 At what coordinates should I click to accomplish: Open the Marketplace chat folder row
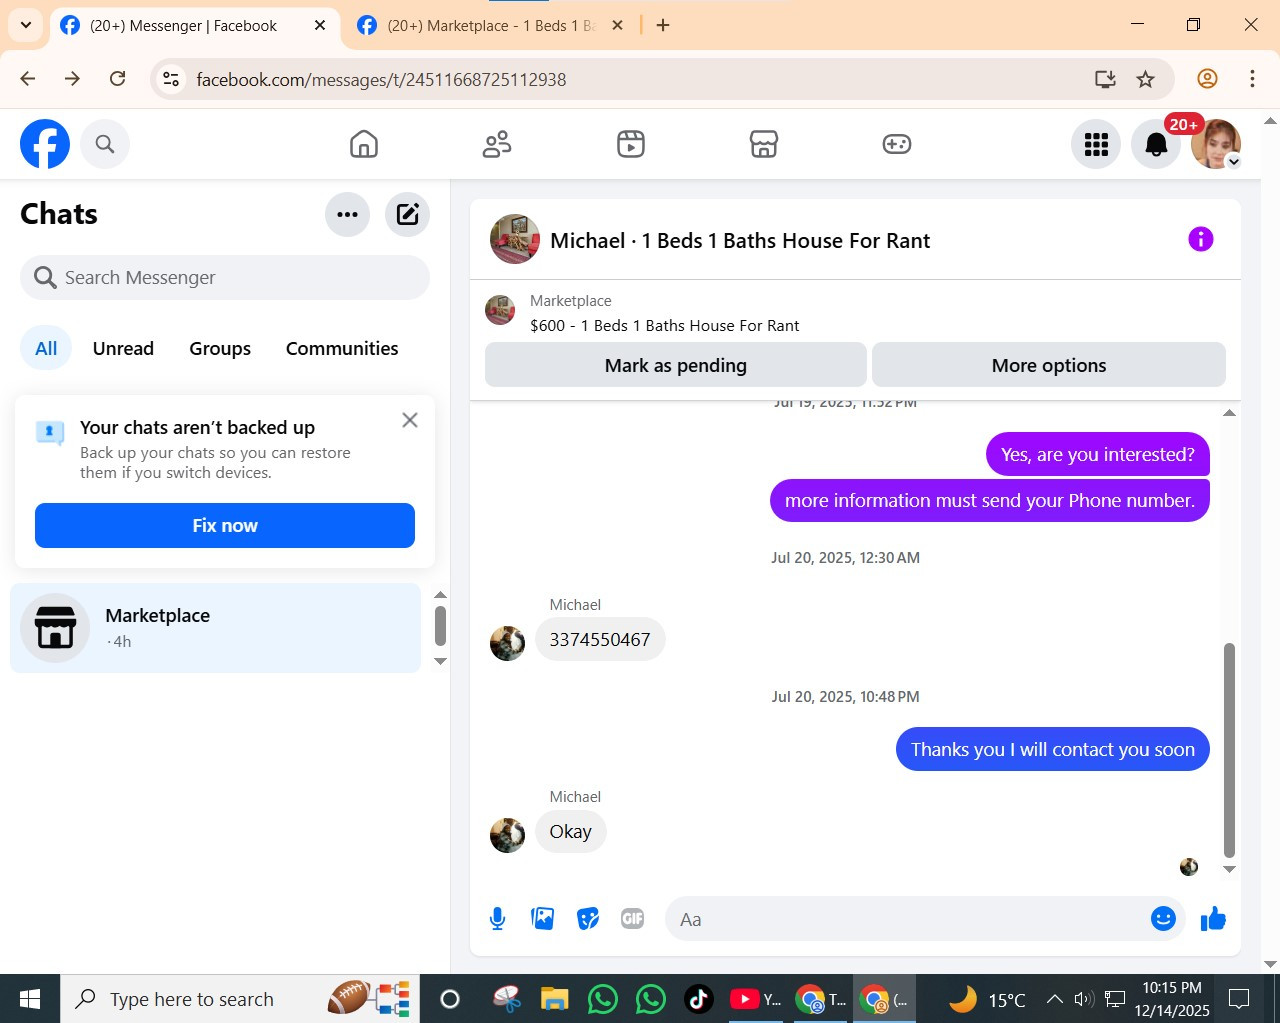click(216, 628)
